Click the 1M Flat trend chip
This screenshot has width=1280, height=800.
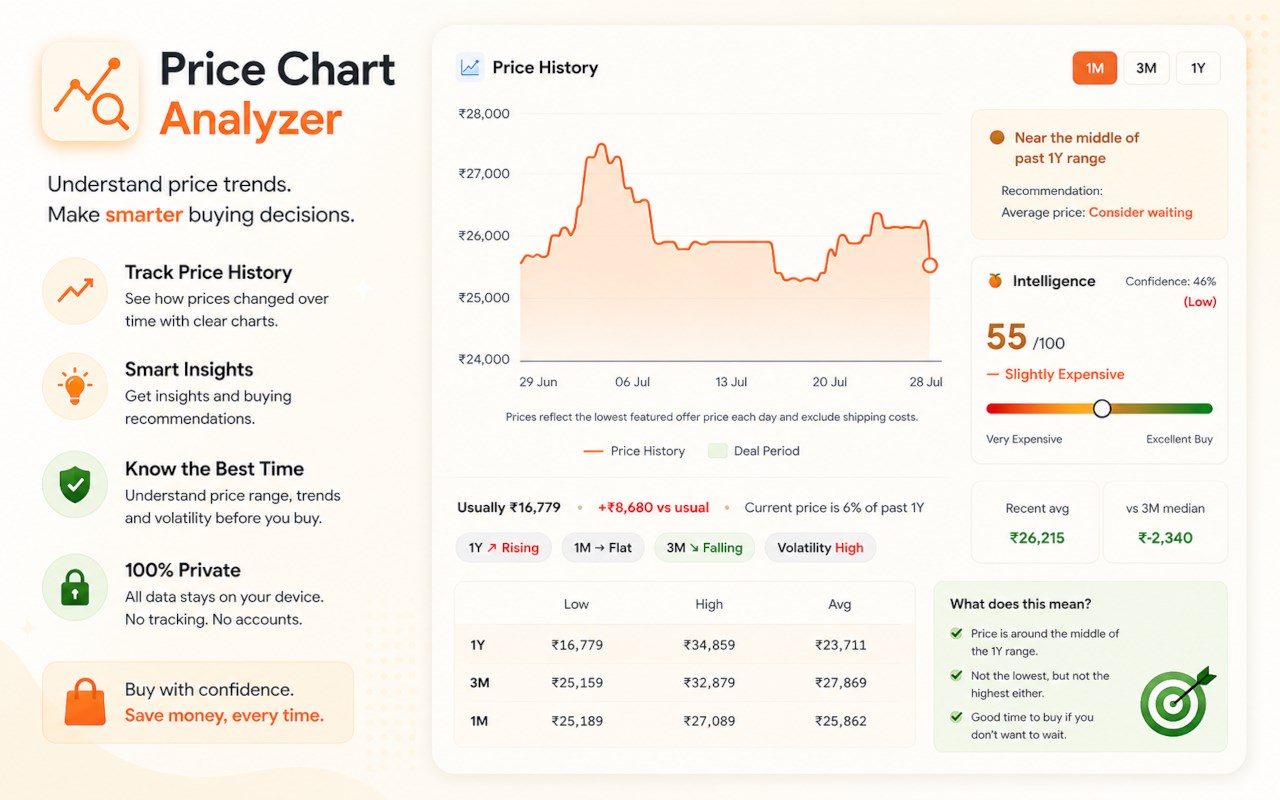602,548
